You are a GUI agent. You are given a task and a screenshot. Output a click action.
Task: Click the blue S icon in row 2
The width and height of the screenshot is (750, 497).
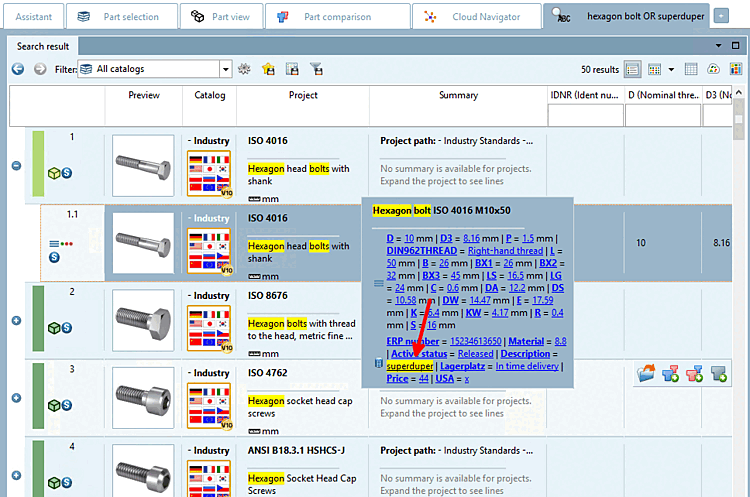pyautogui.click(x=67, y=328)
